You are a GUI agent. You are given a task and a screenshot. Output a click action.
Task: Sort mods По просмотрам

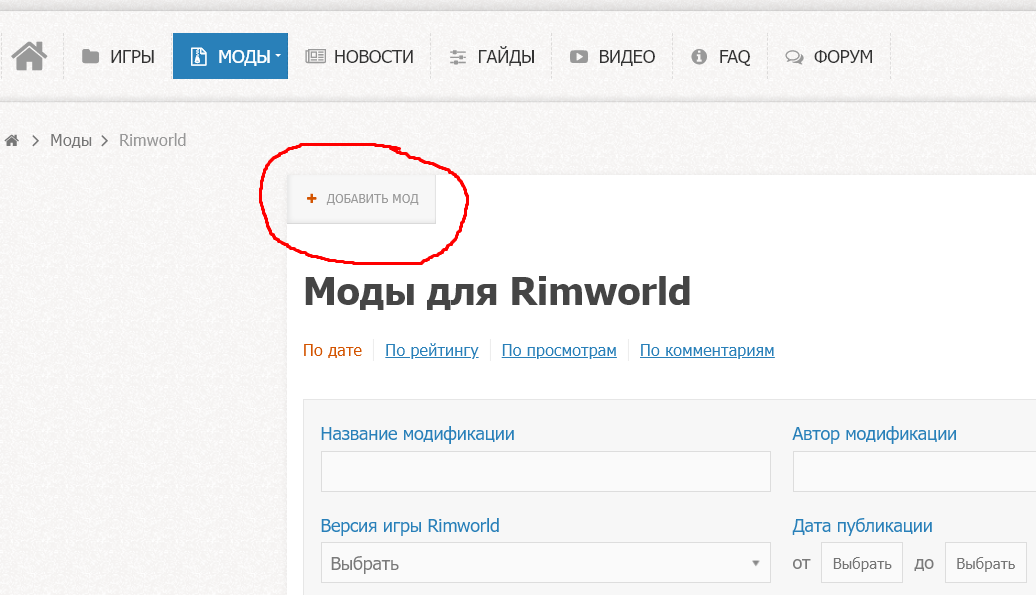[559, 351]
